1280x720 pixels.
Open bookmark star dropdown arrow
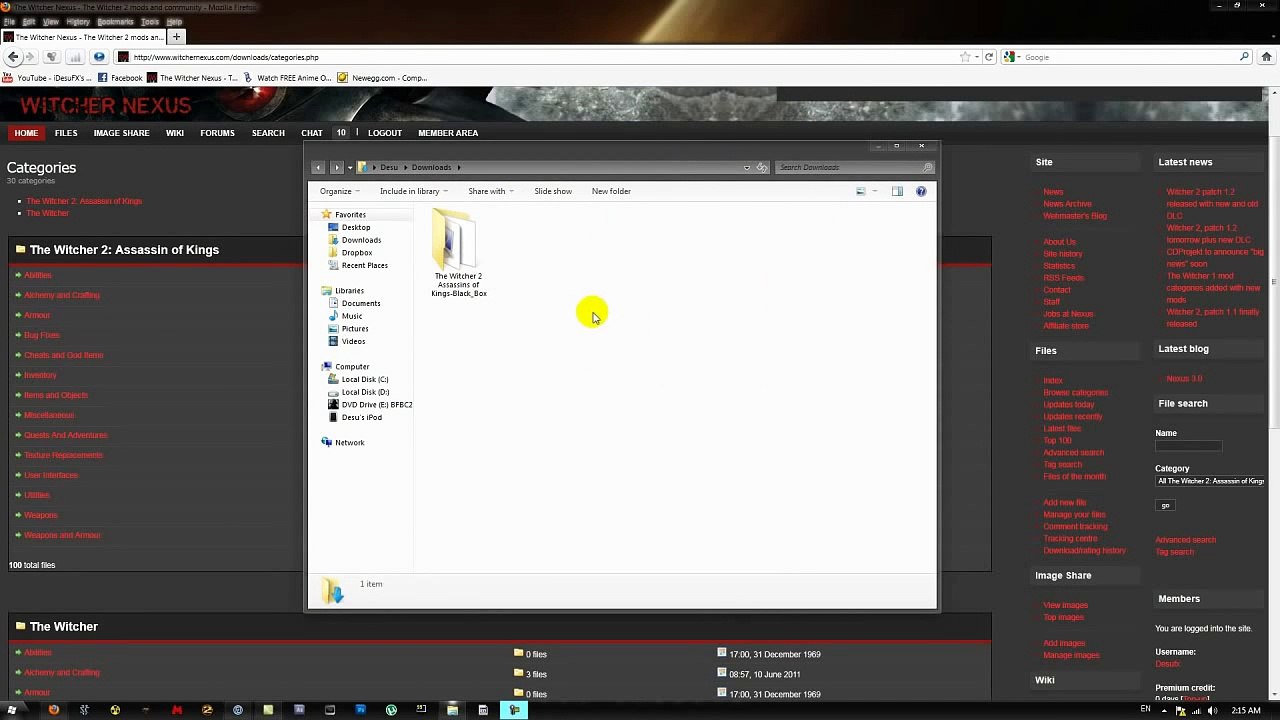pyautogui.click(x=976, y=57)
